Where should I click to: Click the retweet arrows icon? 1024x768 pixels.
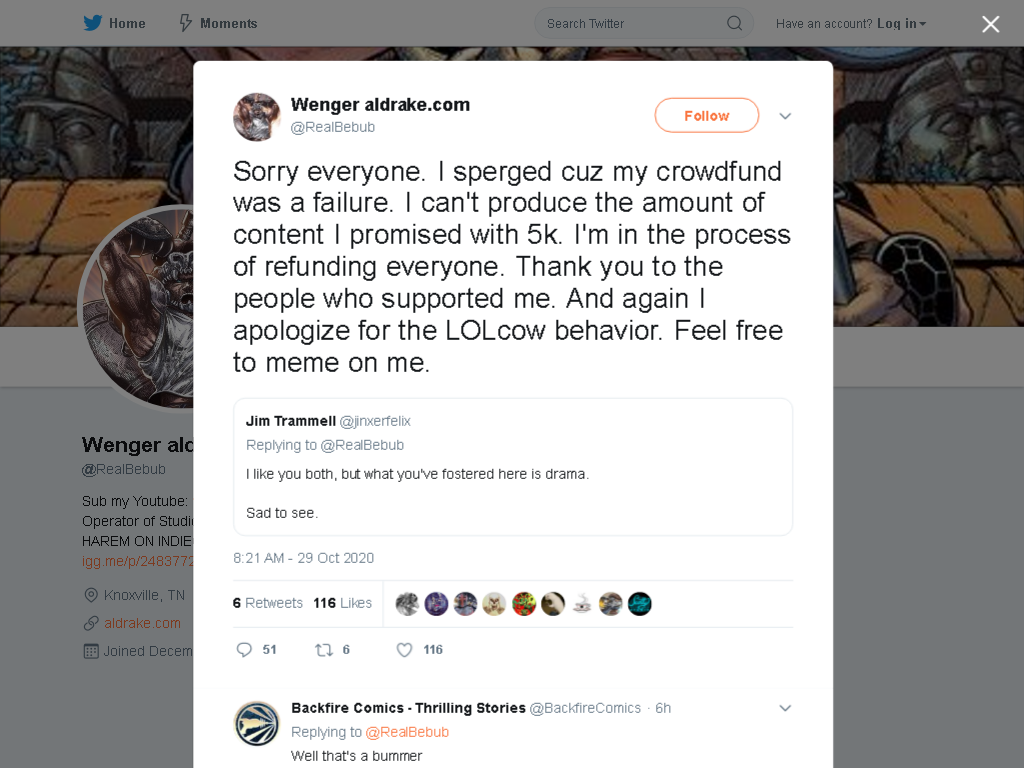(324, 649)
